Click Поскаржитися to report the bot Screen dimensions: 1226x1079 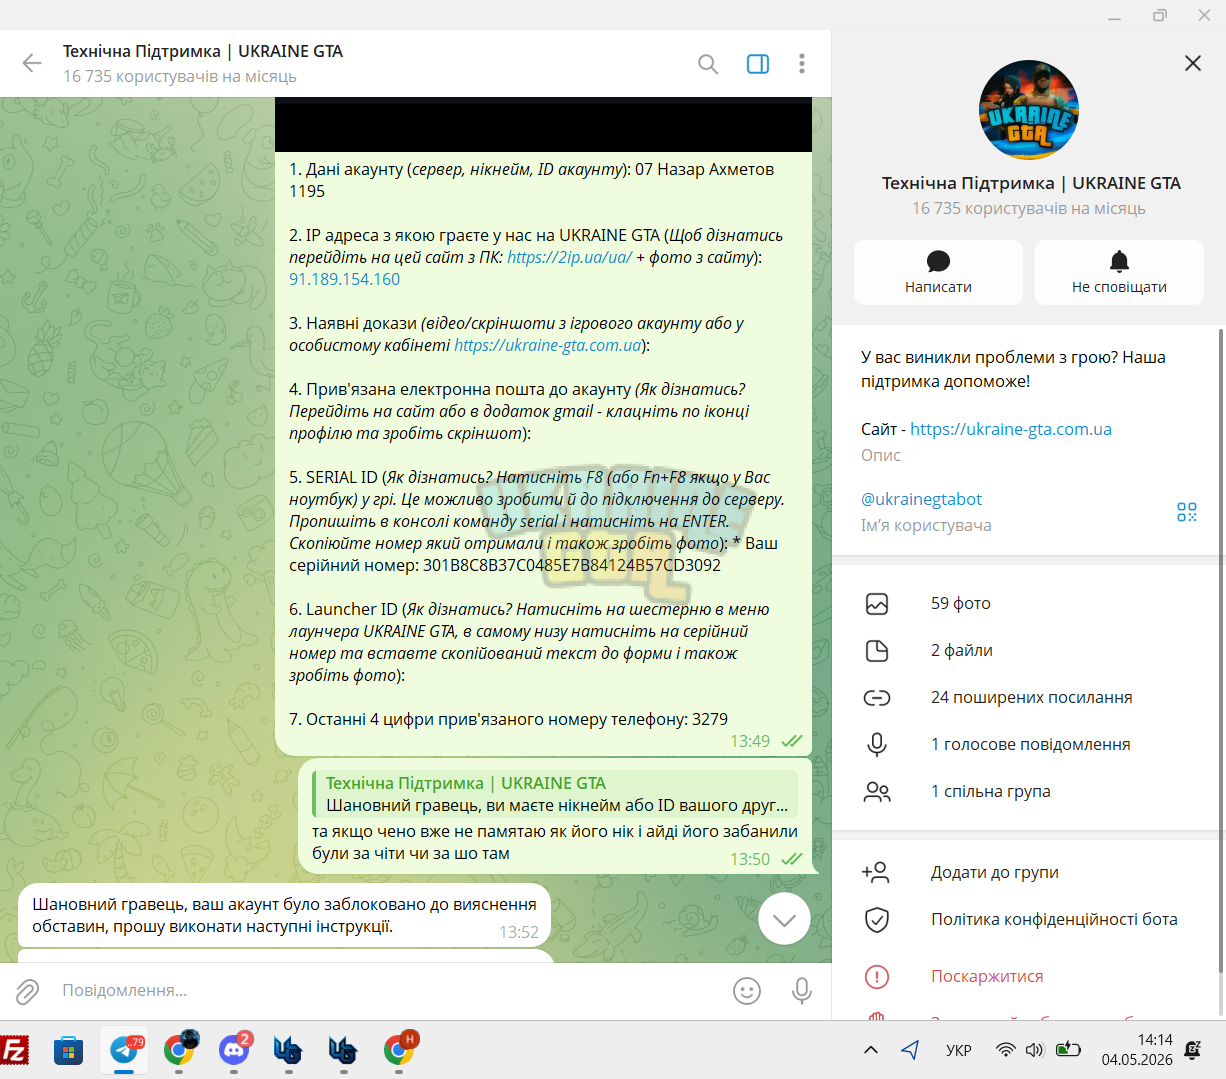click(1025, 976)
